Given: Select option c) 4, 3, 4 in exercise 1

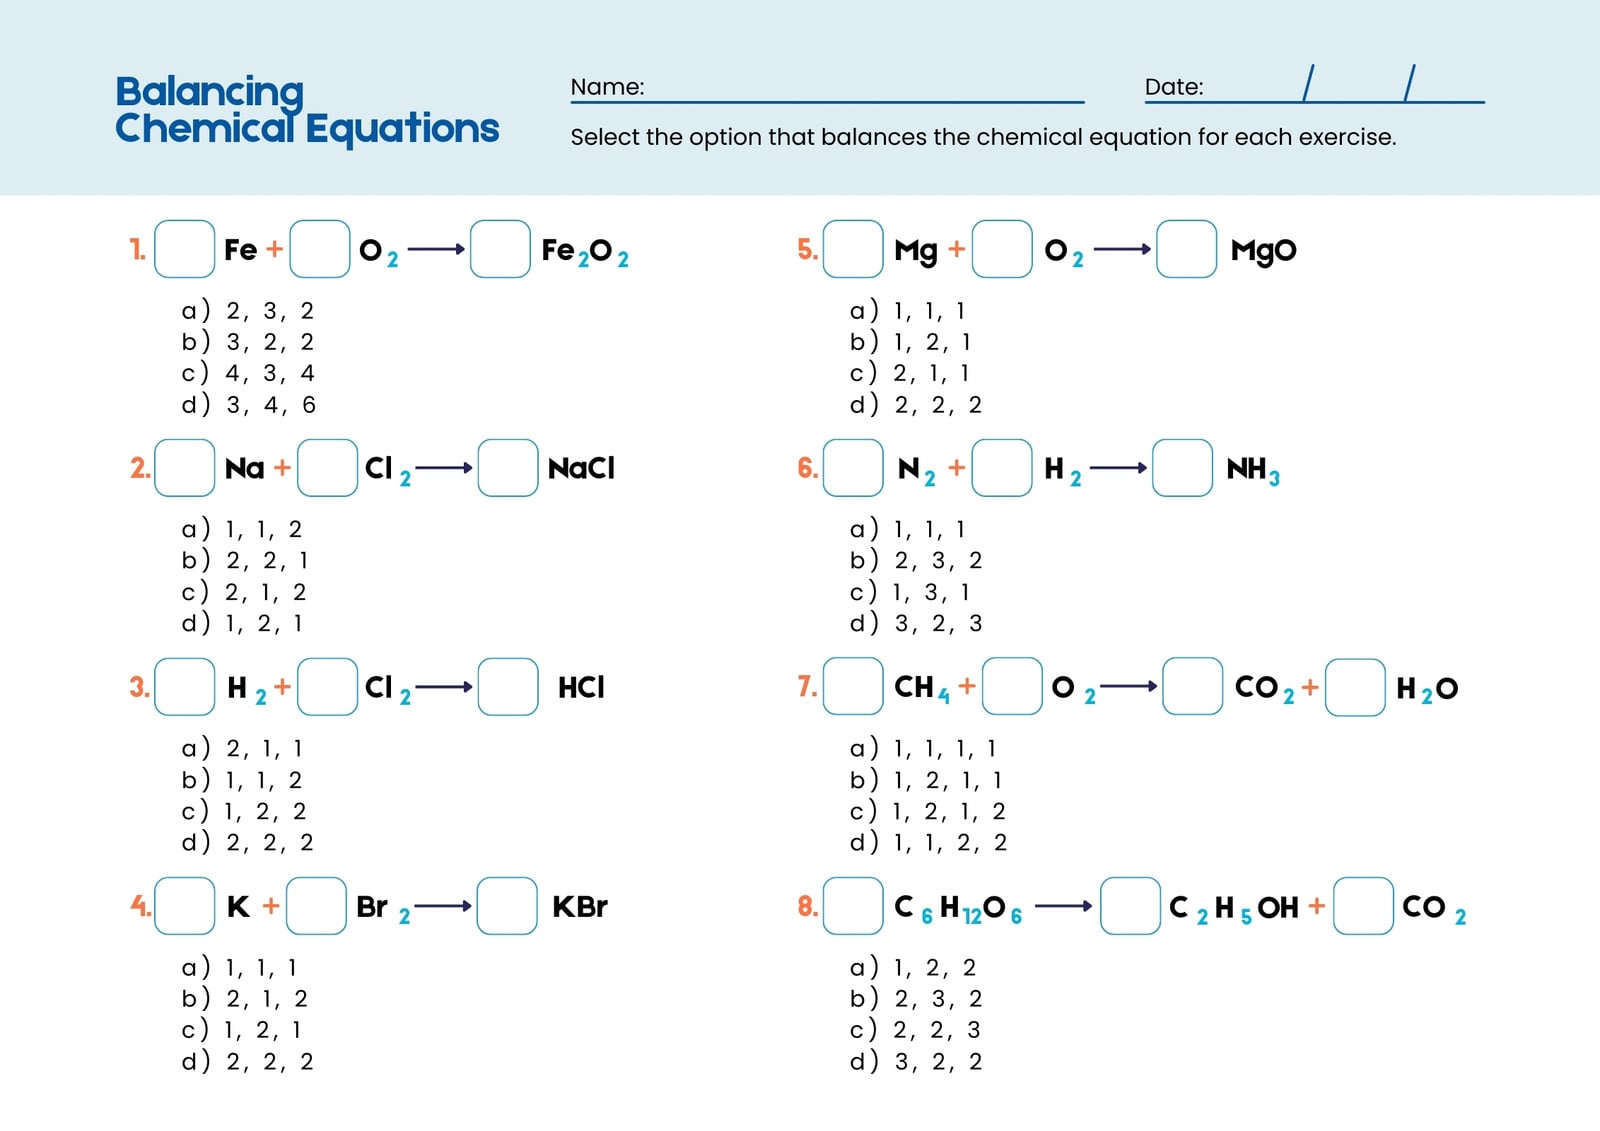Looking at the screenshot, I should tap(248, 373).
